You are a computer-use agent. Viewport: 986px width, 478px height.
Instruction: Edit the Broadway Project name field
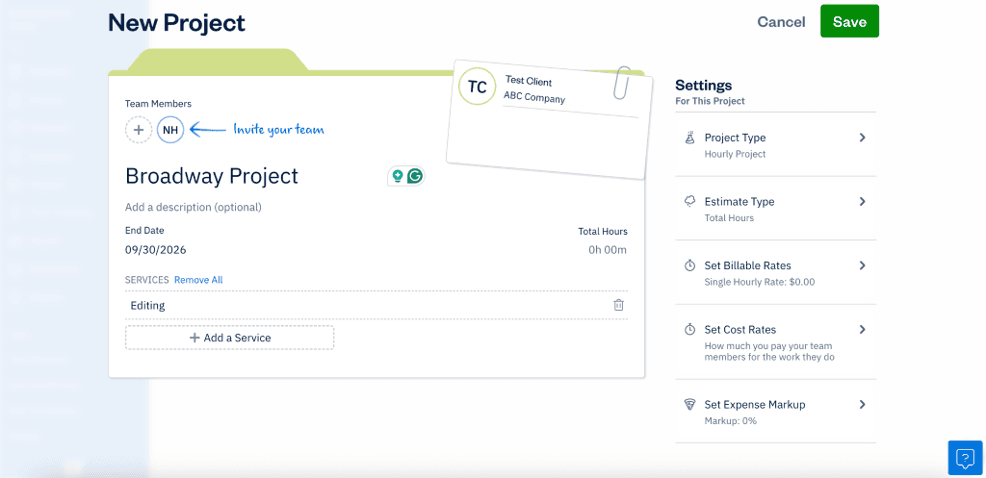(x=212, y=176)
